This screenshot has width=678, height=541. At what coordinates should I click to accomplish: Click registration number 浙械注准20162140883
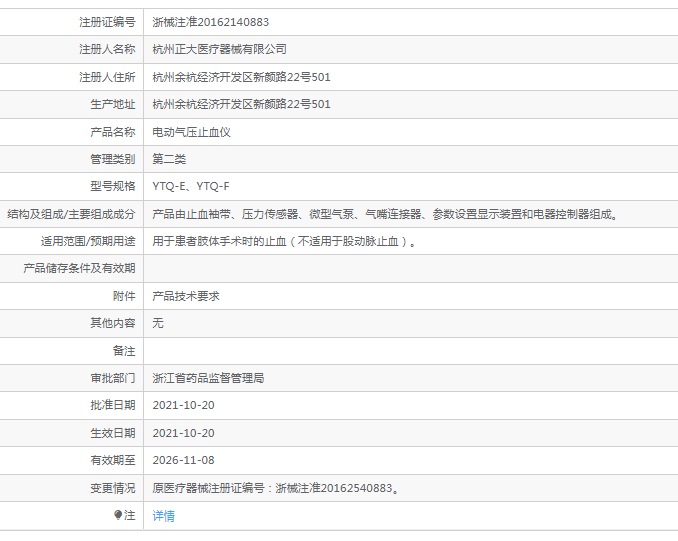[x=210, y=21]
